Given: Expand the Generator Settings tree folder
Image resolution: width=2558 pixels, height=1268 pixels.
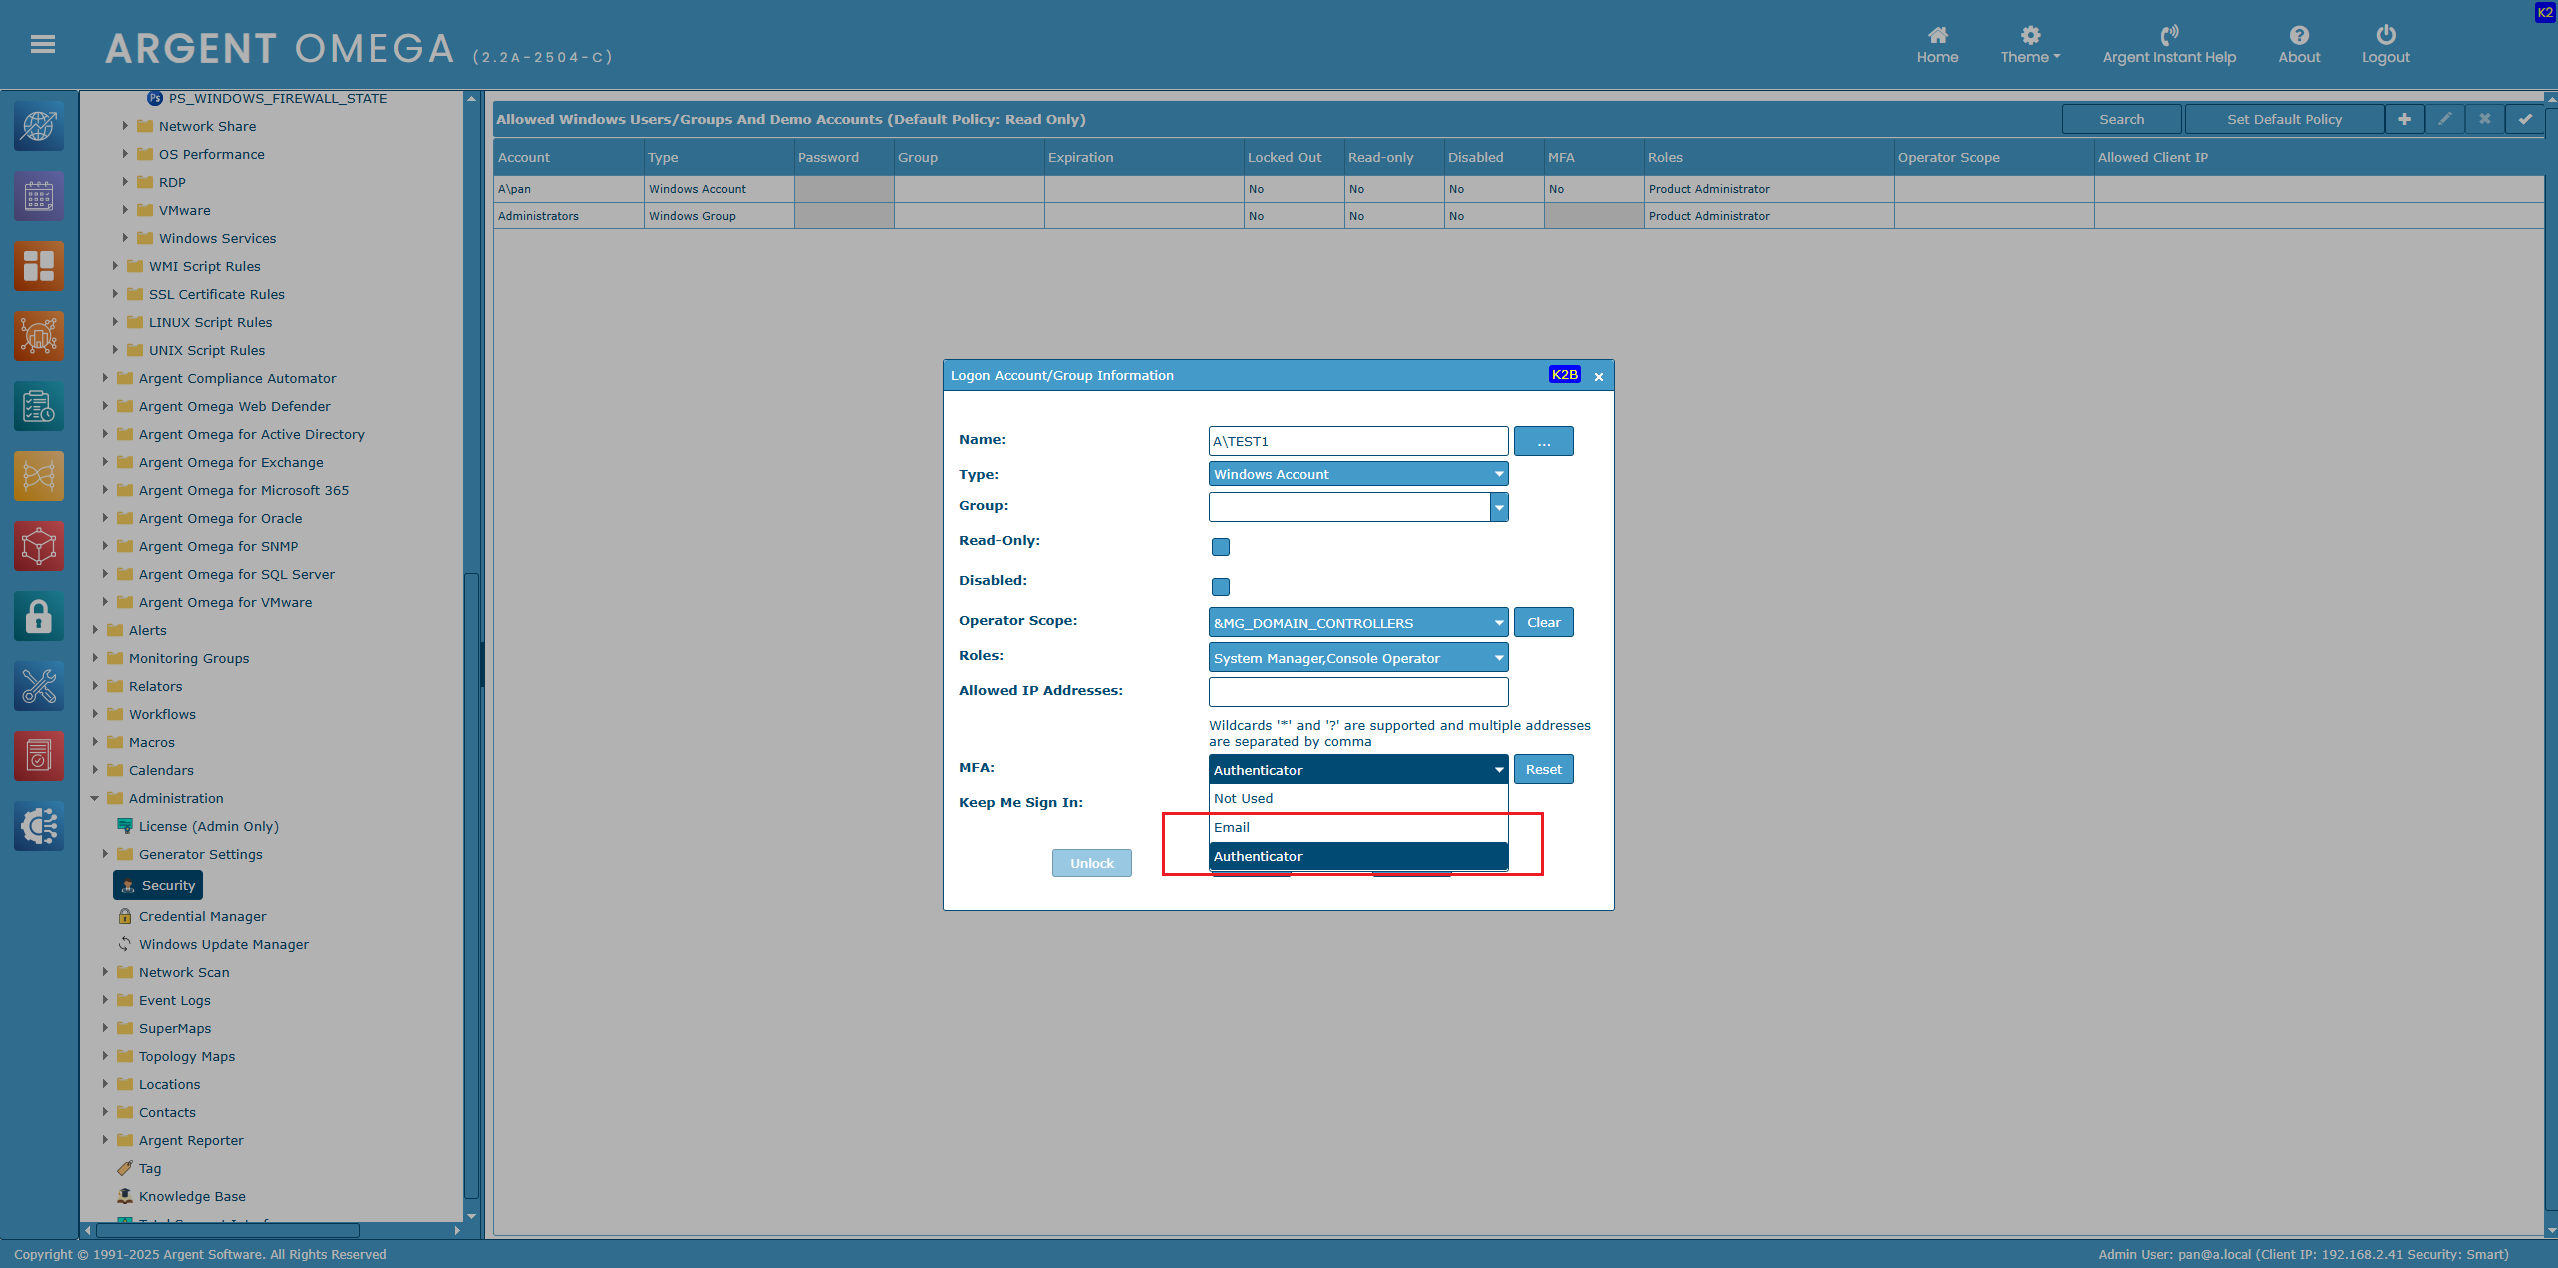Looking at the screenshot, I should [x=105, y=854].
